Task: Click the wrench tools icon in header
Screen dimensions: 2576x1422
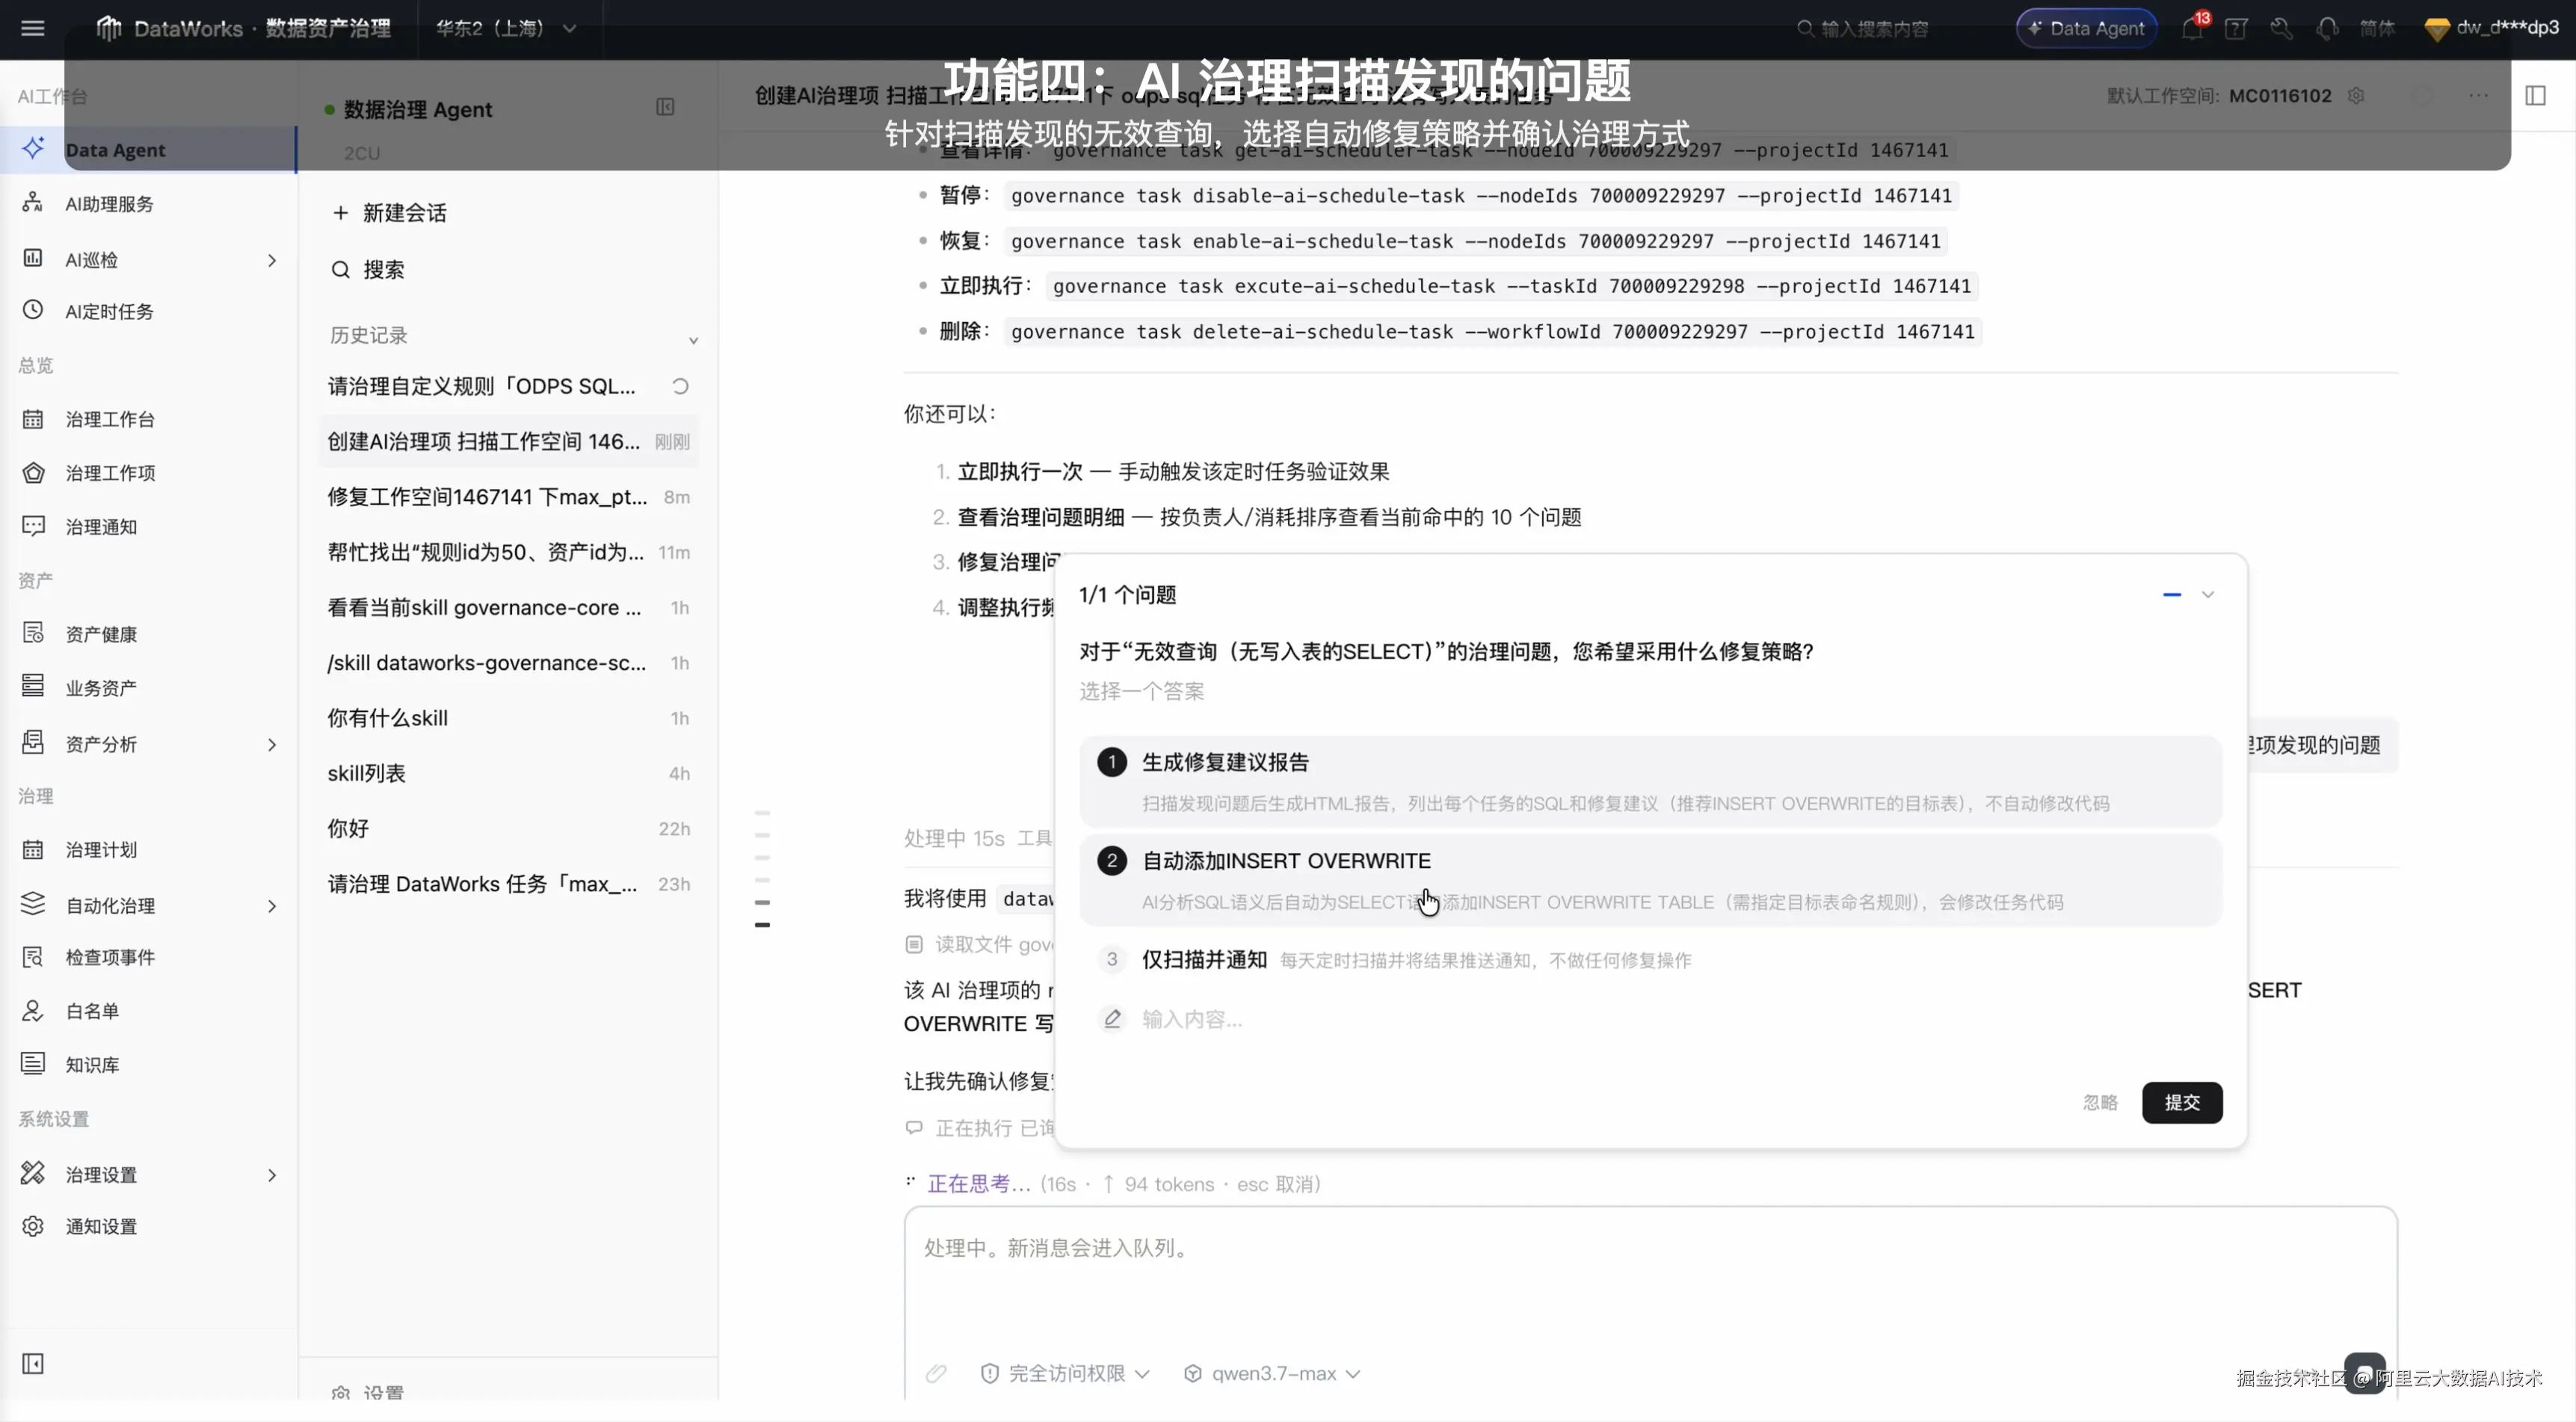Action: point(2281,28)
